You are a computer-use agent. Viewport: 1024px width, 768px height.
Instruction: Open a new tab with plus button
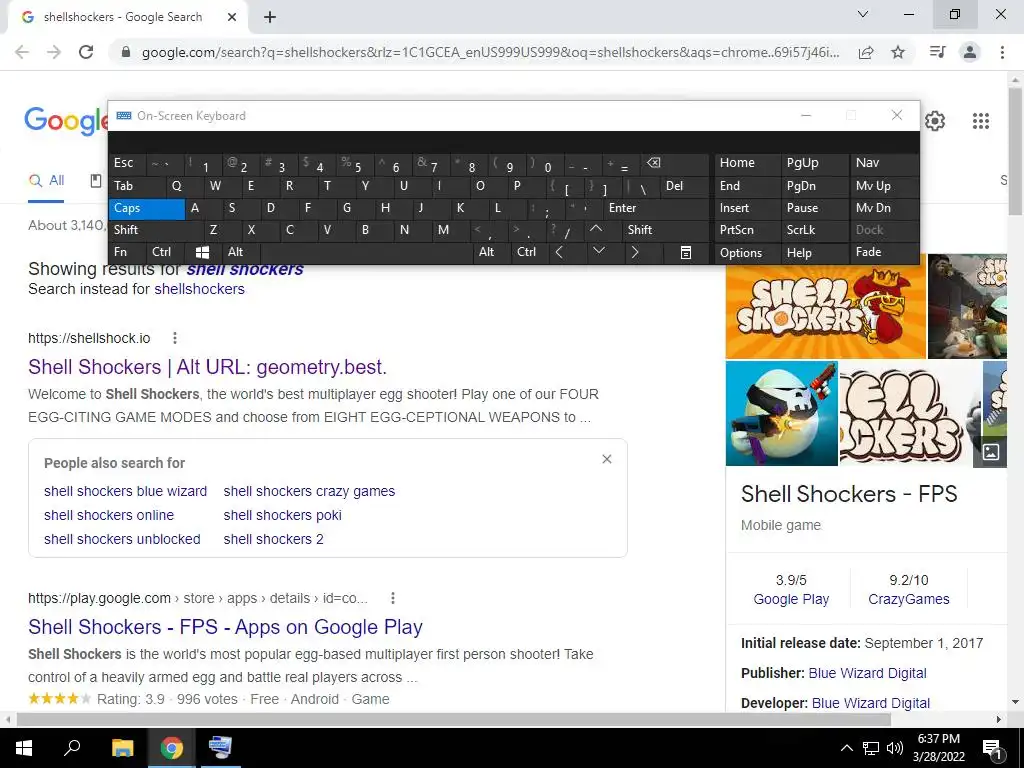270,18
